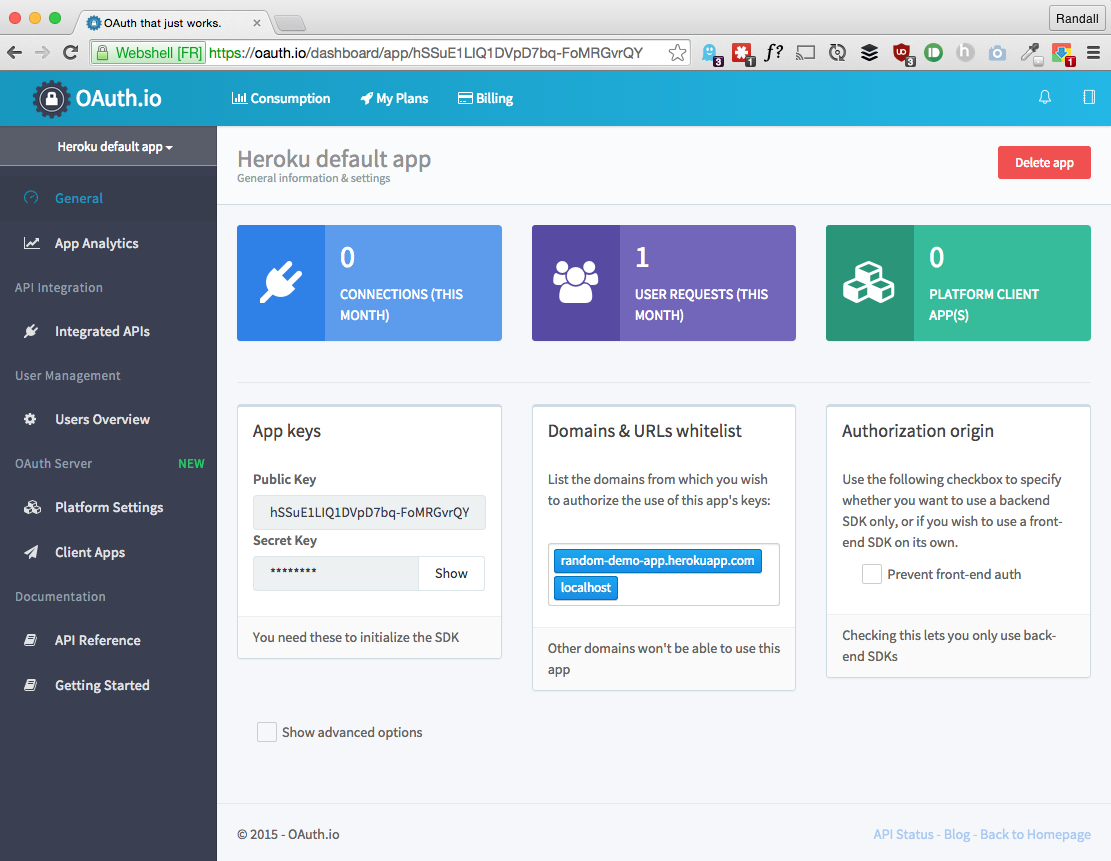Open the API Status footer link

(903, 834)
